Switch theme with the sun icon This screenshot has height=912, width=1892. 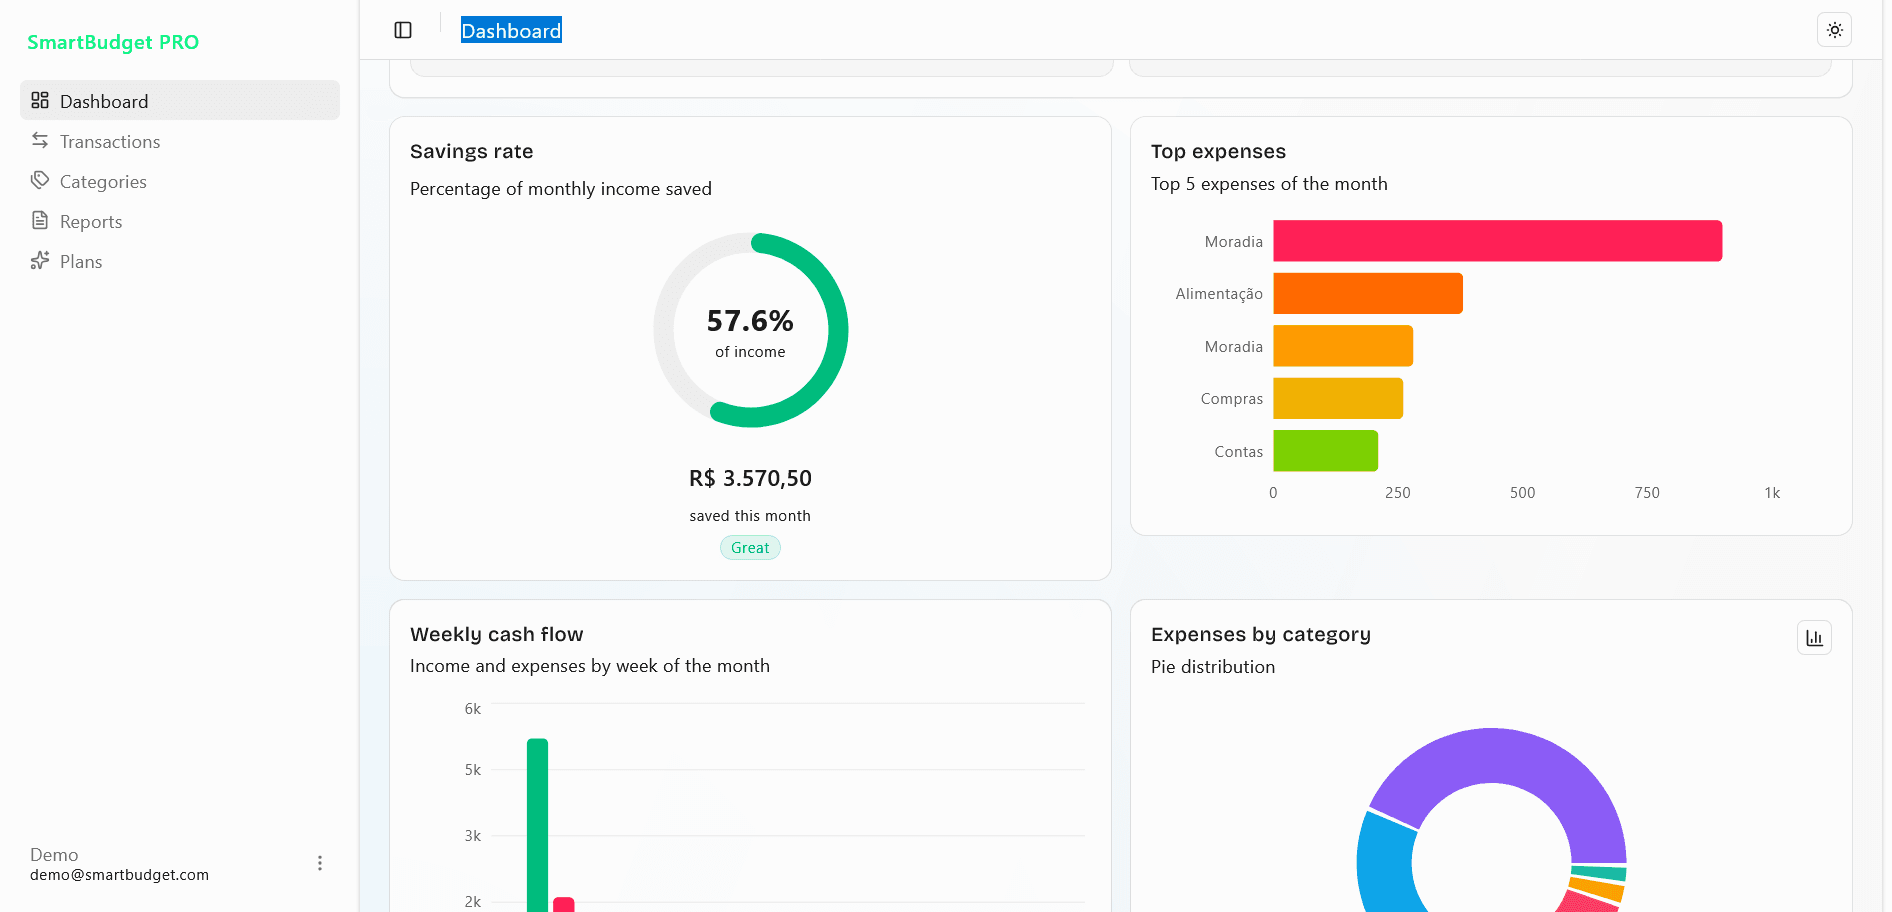coord(1834,30)
